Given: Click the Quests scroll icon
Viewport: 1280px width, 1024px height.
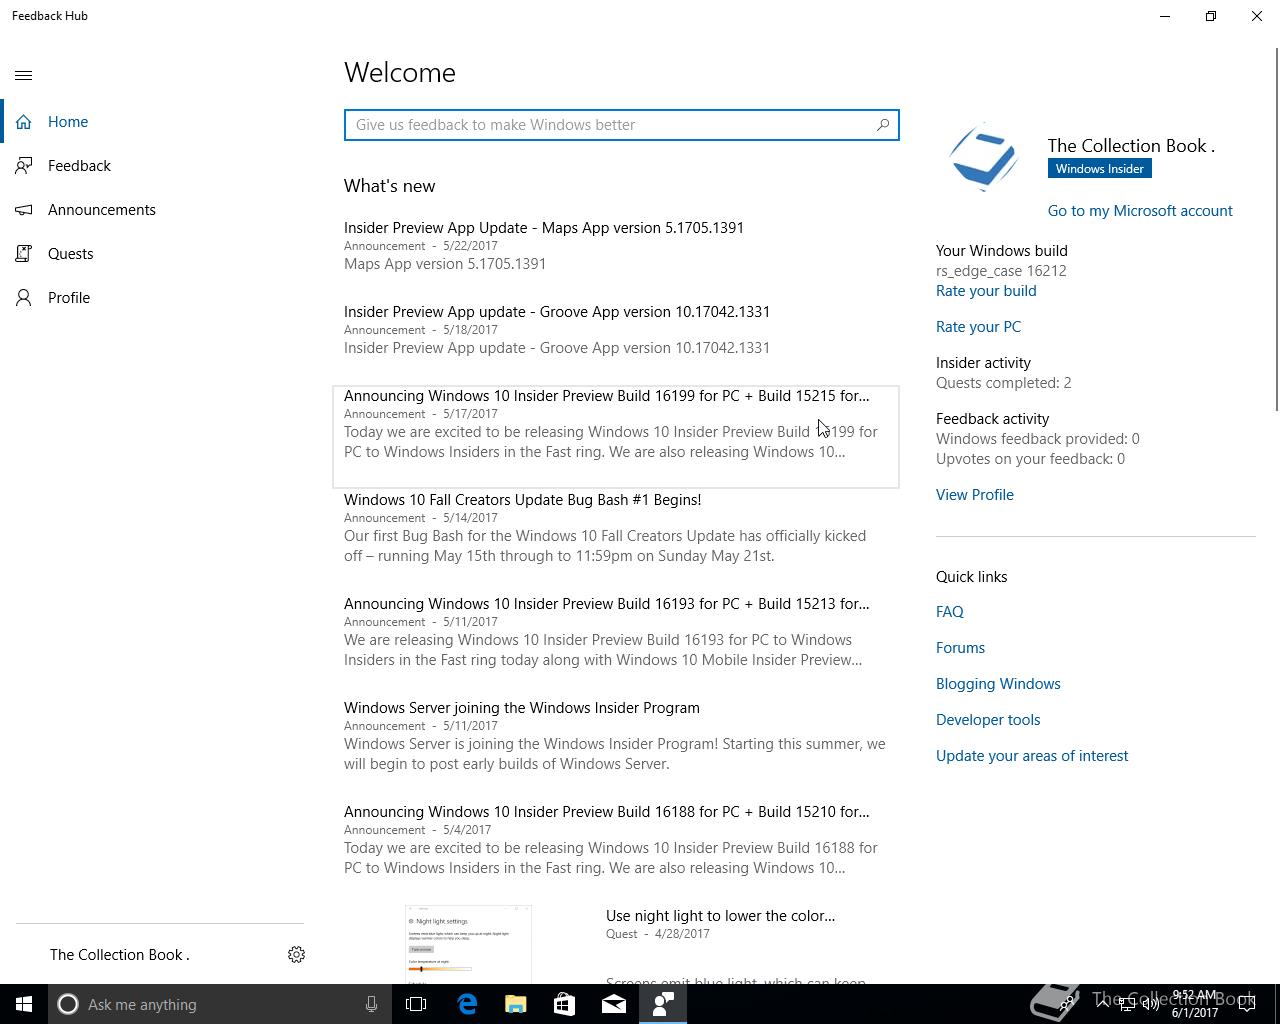Looking at the screenshot, I should [x=24, y=254].
